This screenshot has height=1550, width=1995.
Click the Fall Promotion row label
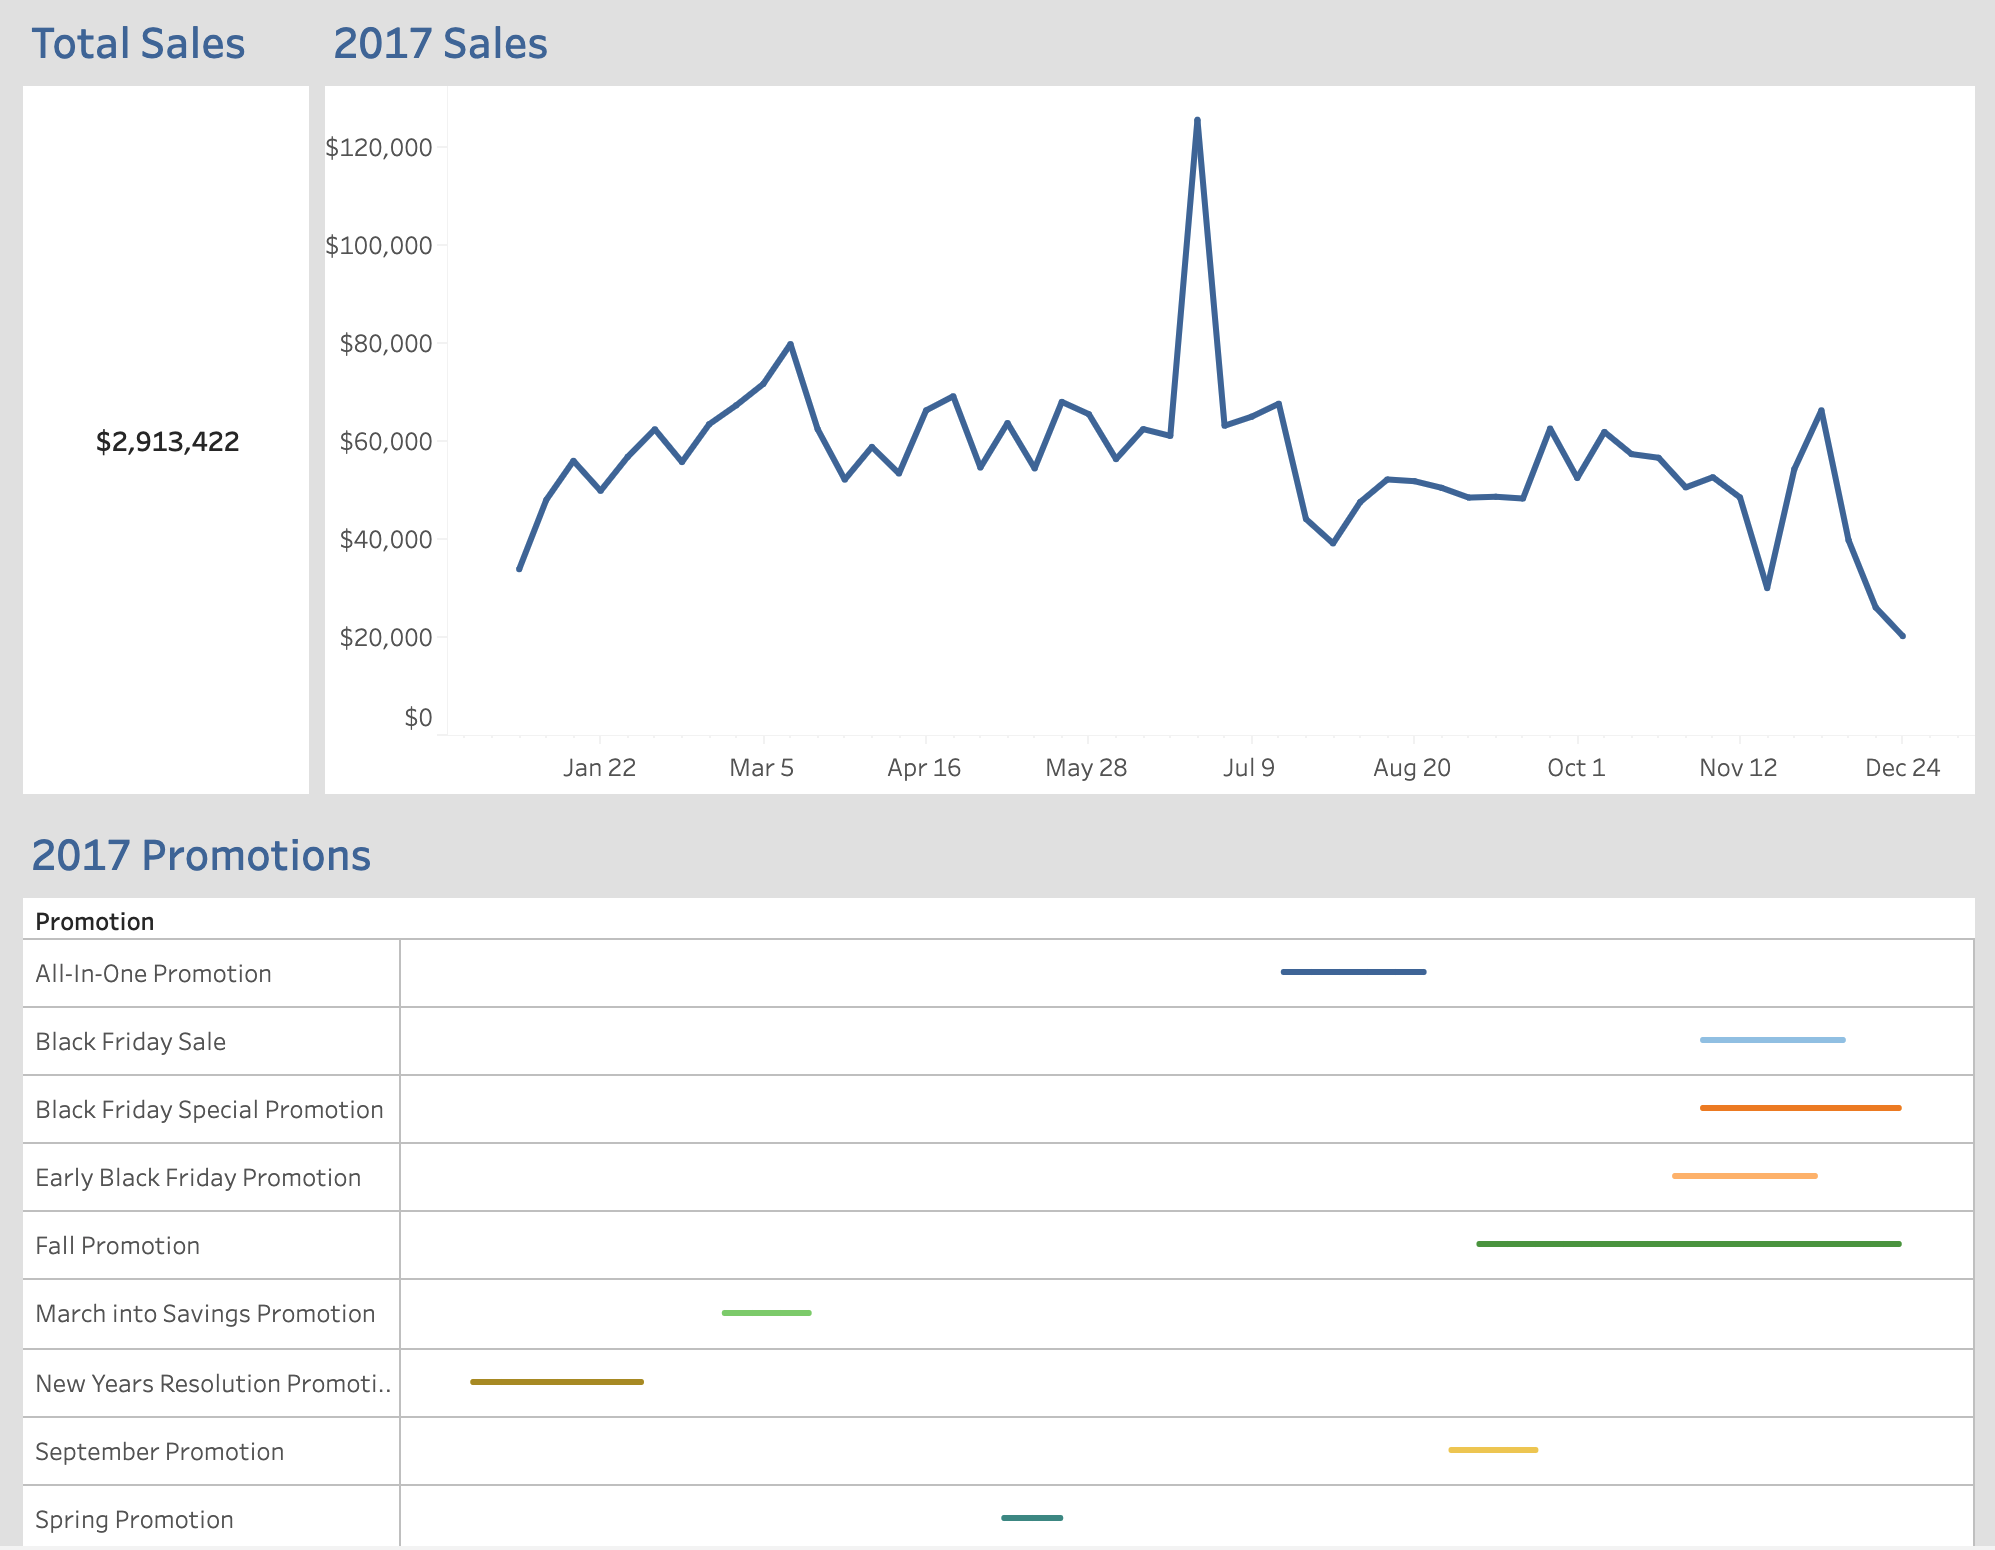(118, 1246)
